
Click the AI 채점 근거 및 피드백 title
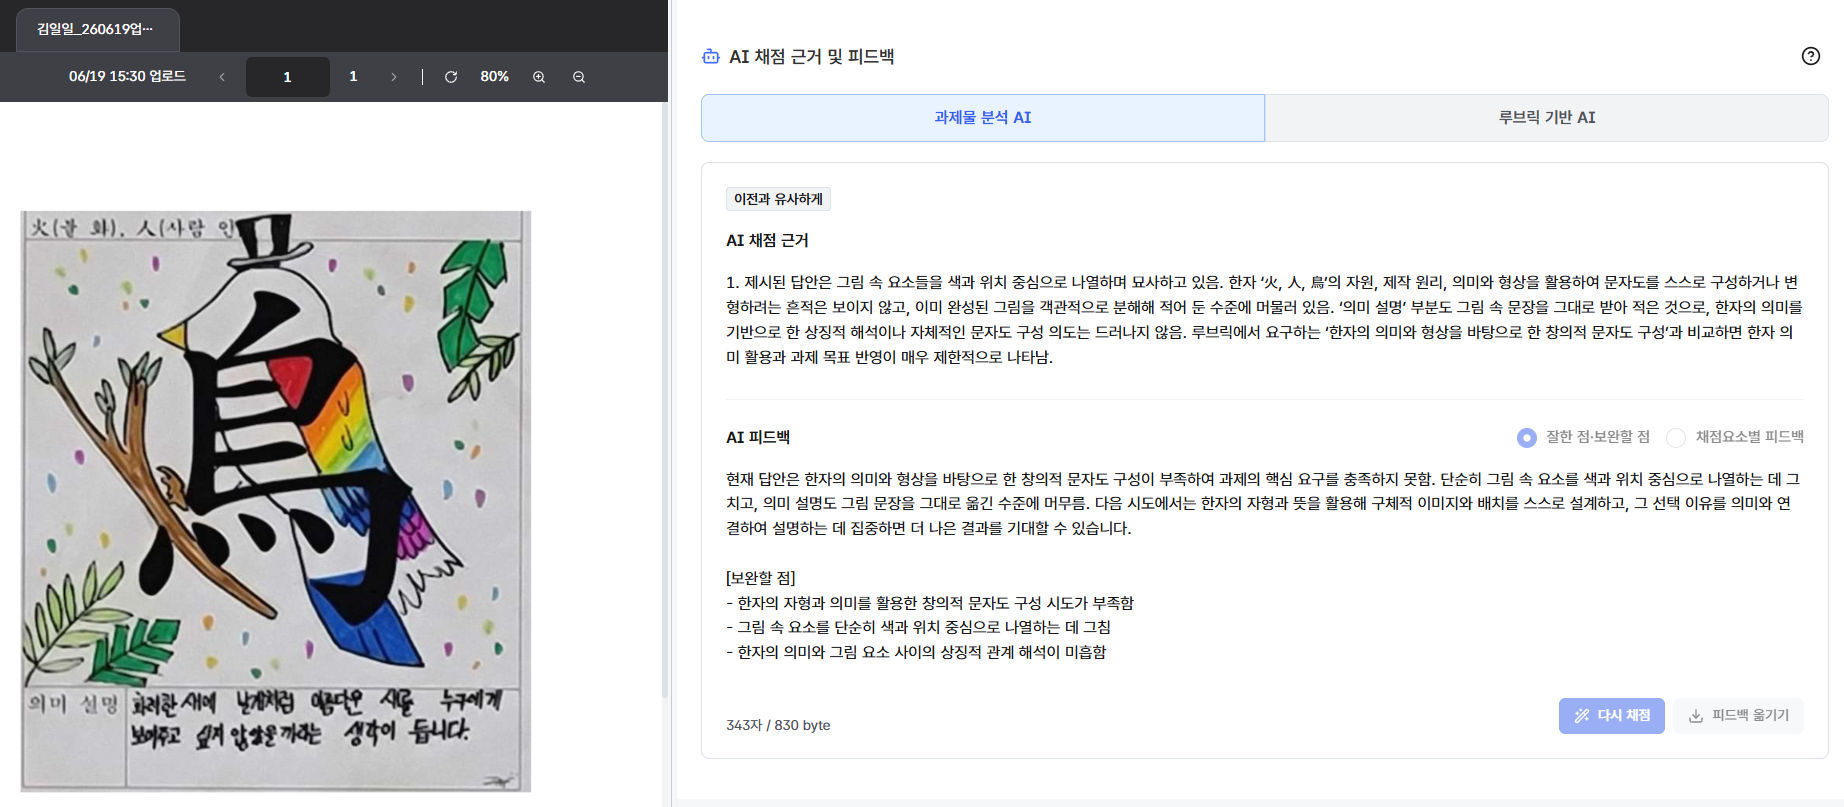(x=812, y=57)
